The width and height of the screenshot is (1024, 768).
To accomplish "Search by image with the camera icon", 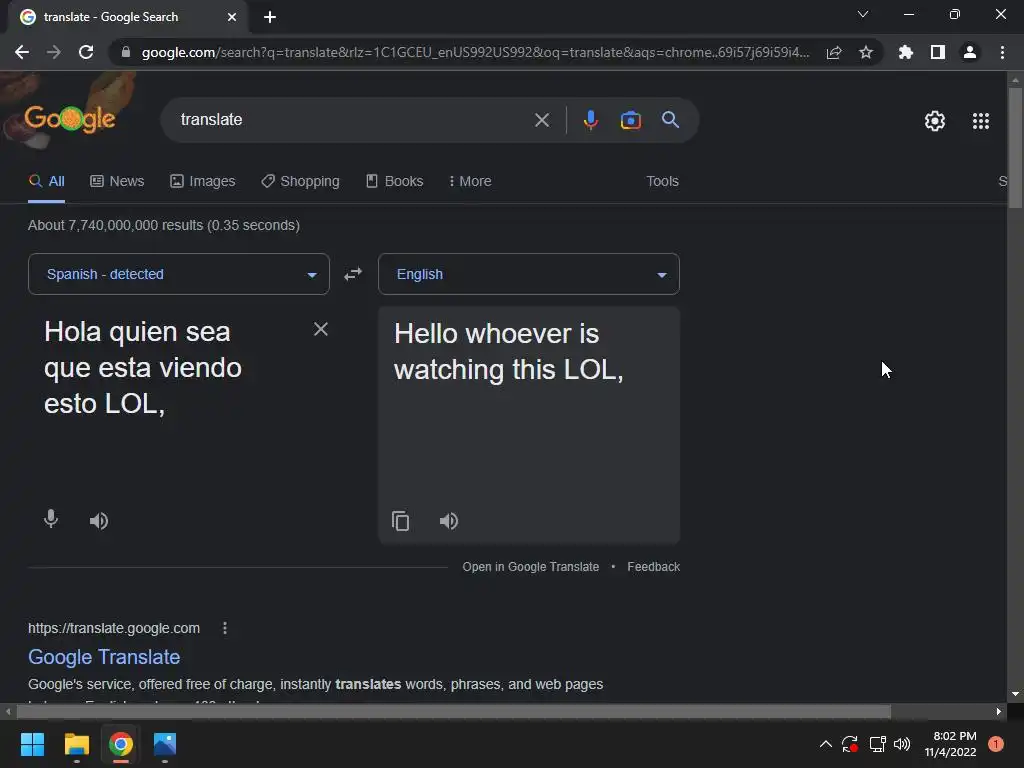I will (631, 120).
